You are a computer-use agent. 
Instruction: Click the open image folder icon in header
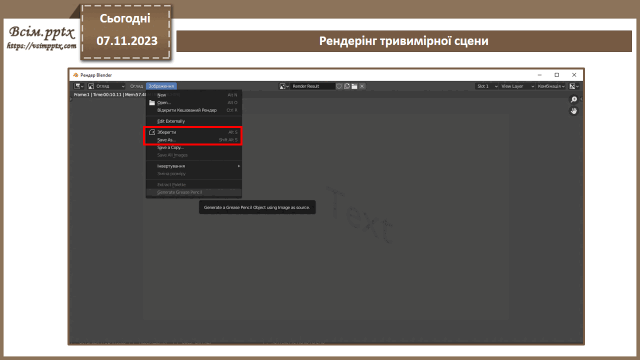[354, 86]
